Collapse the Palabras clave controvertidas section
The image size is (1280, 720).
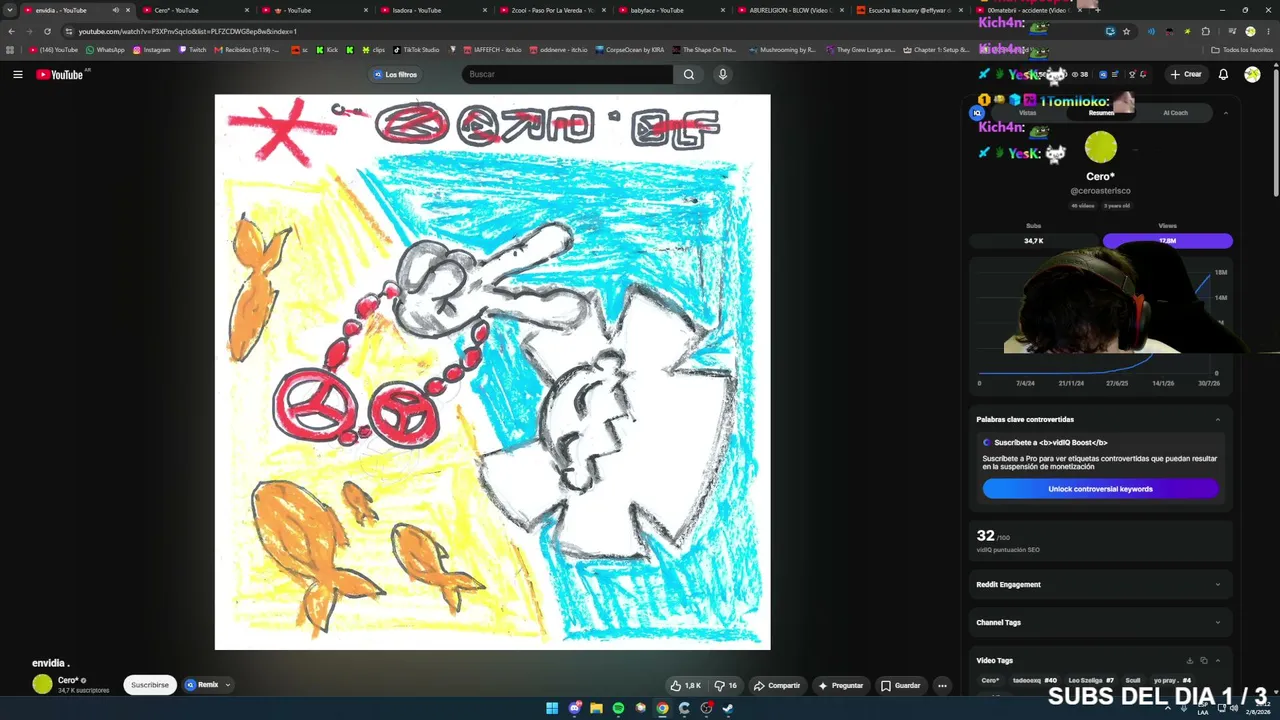coord(1217,419)
